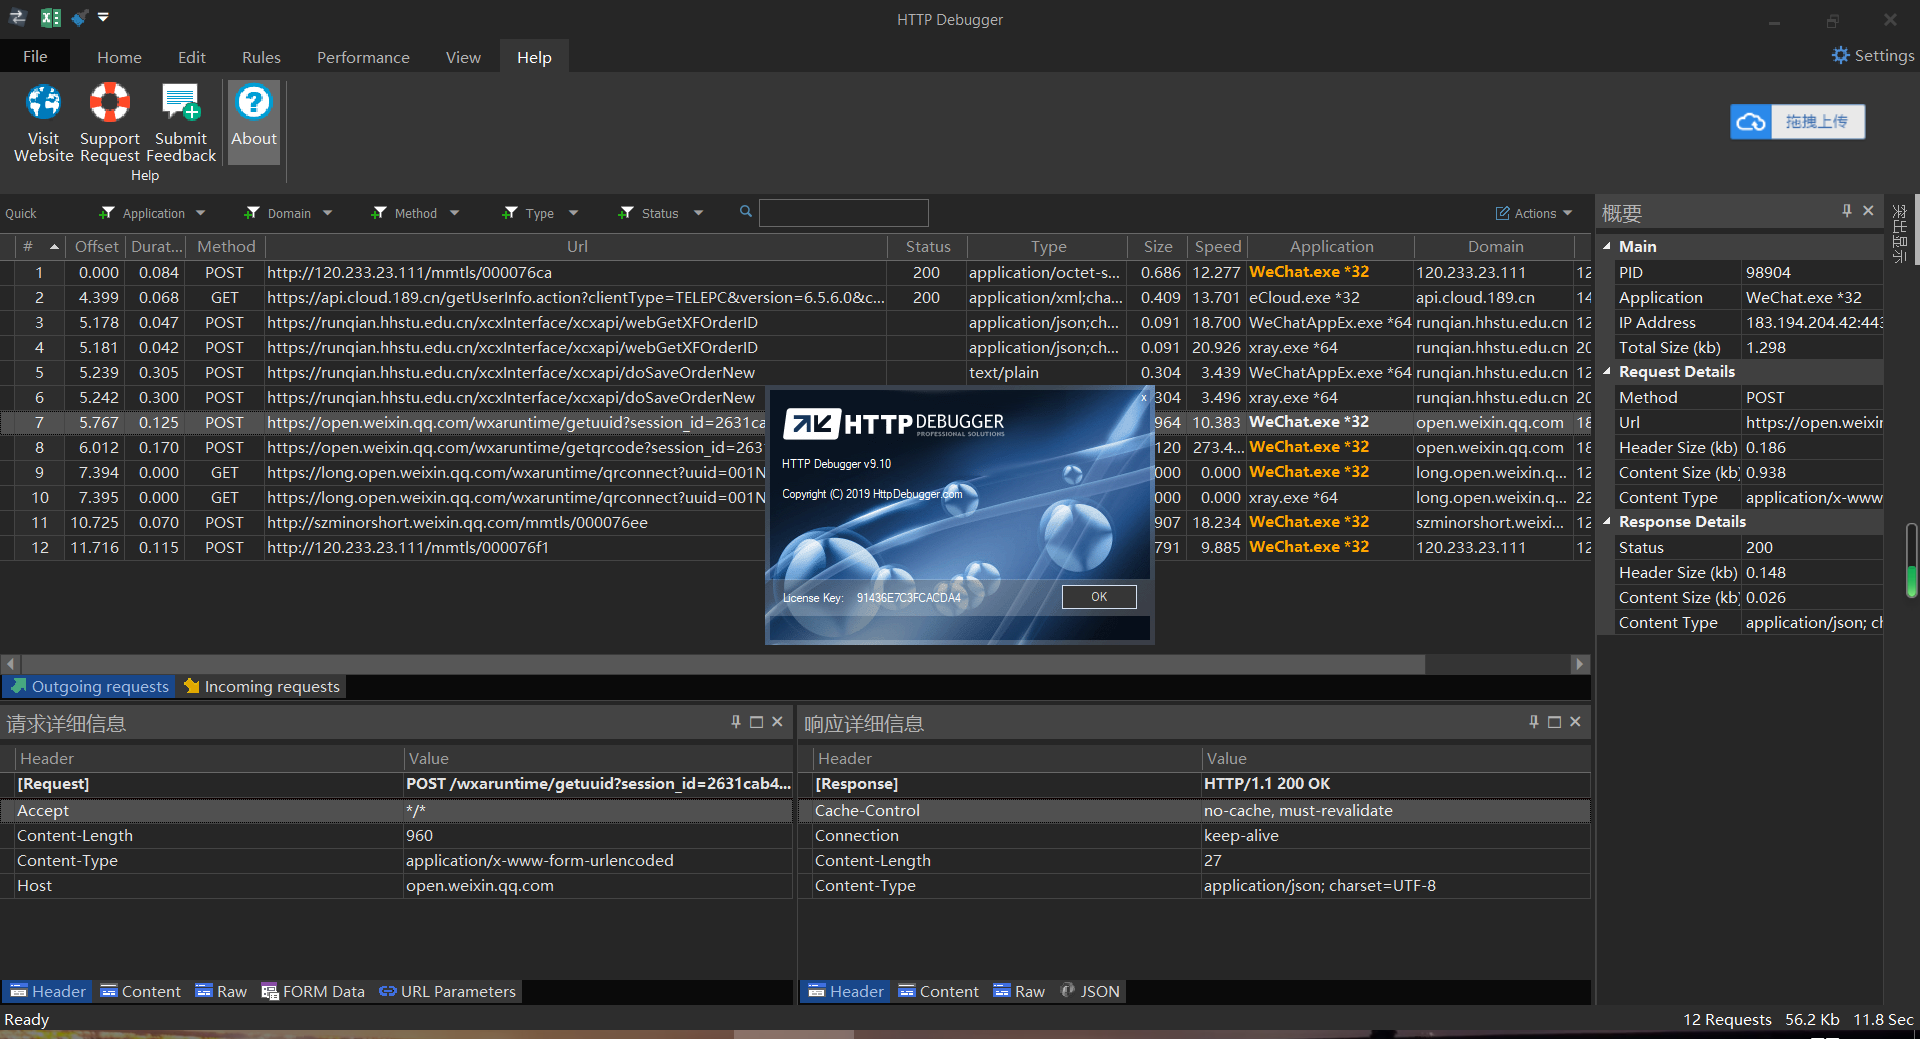
Task: Open the Actions dropdown menu
Action: click(1534, 213)
